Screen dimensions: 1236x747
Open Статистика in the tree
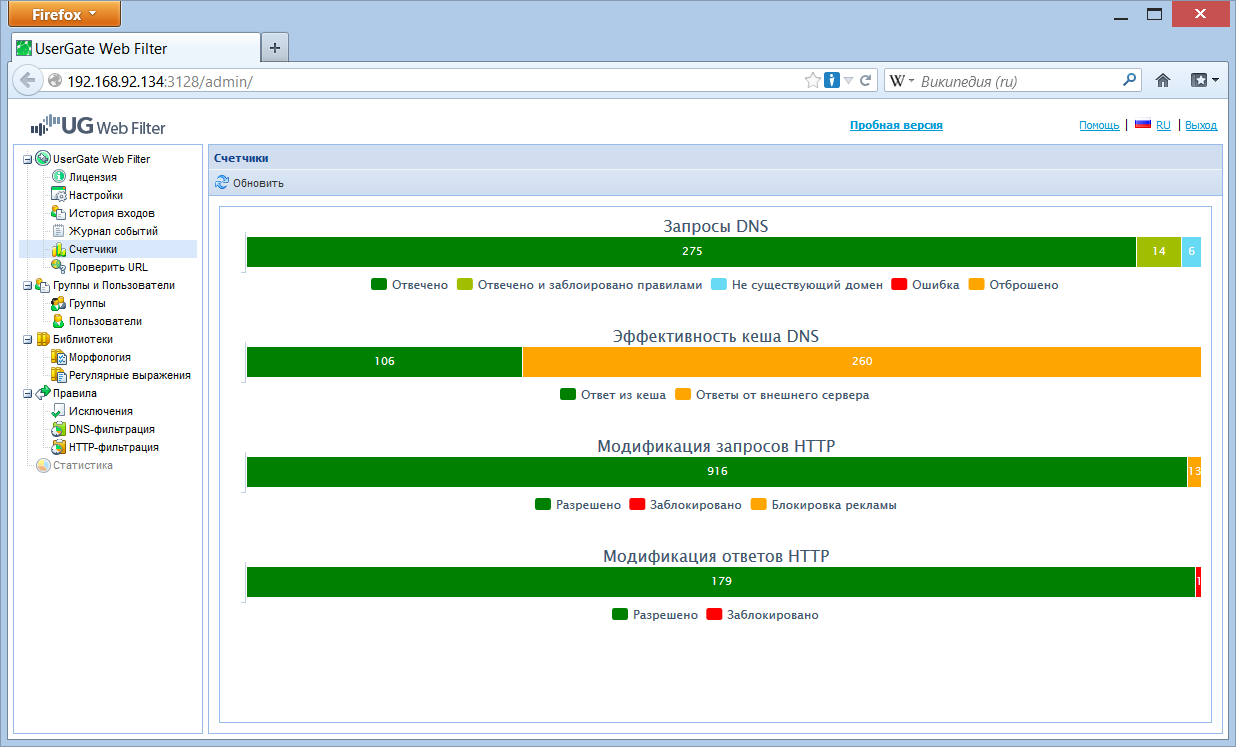pos(83,465)
